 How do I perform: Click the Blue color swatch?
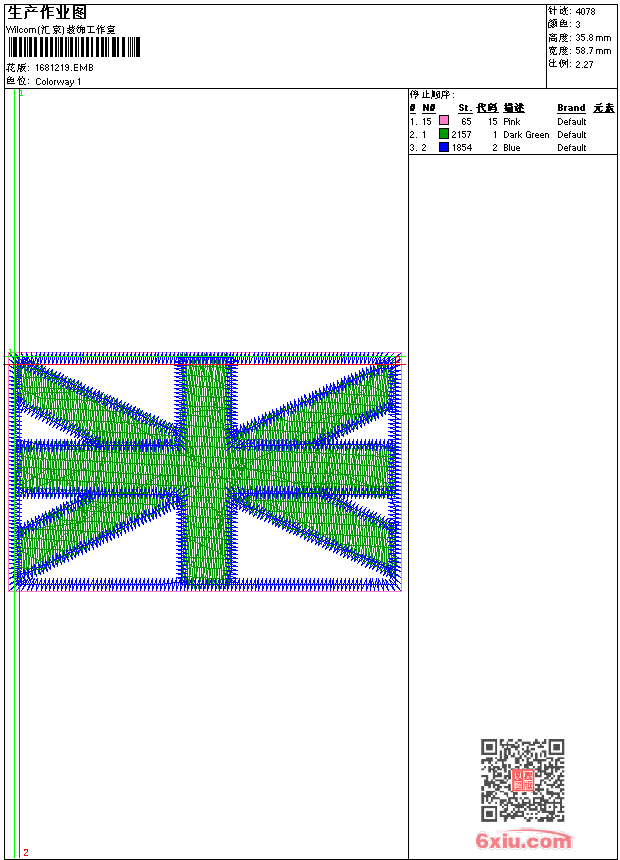tap(444, 147)
